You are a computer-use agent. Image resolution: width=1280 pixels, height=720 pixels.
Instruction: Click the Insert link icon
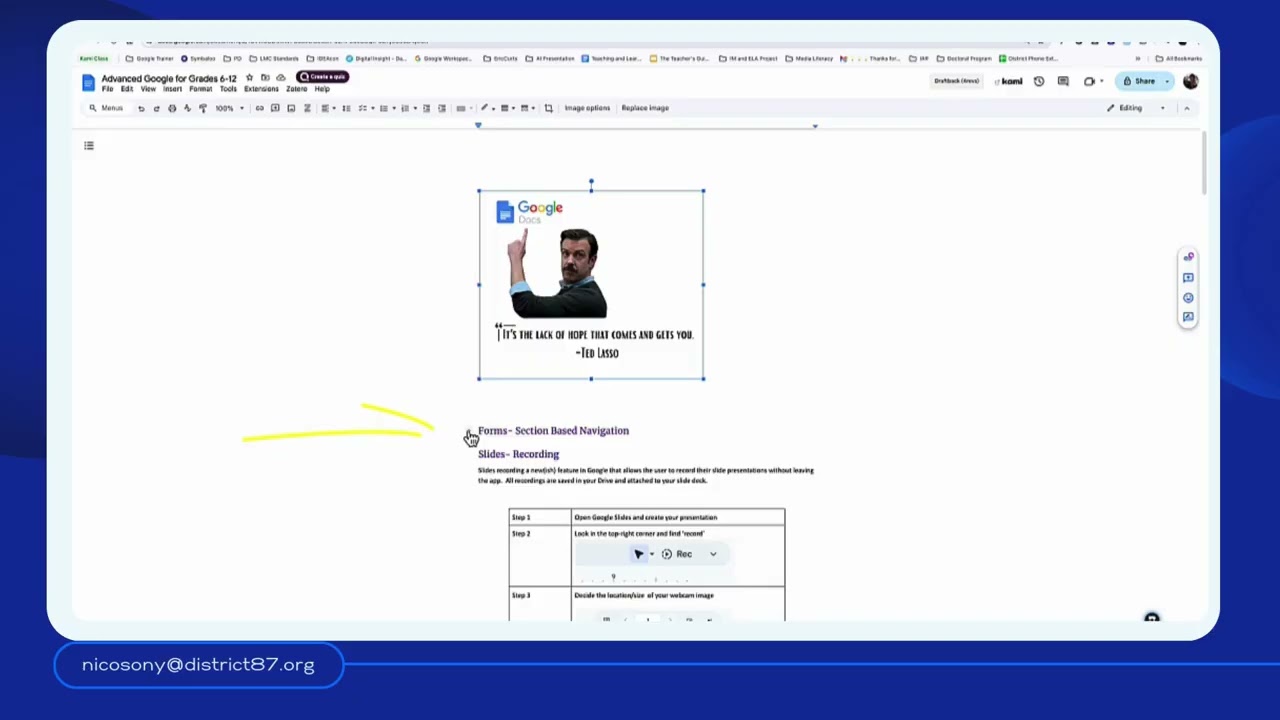tap(259, 108)
